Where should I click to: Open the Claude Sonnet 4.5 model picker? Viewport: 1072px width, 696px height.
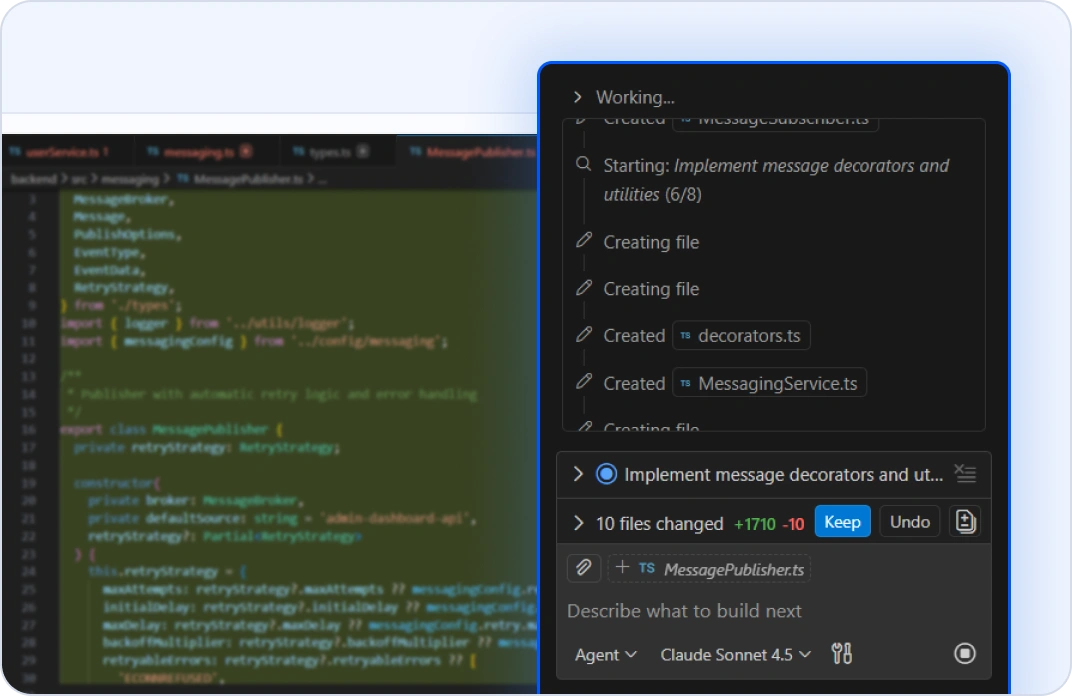click(735, 654)
